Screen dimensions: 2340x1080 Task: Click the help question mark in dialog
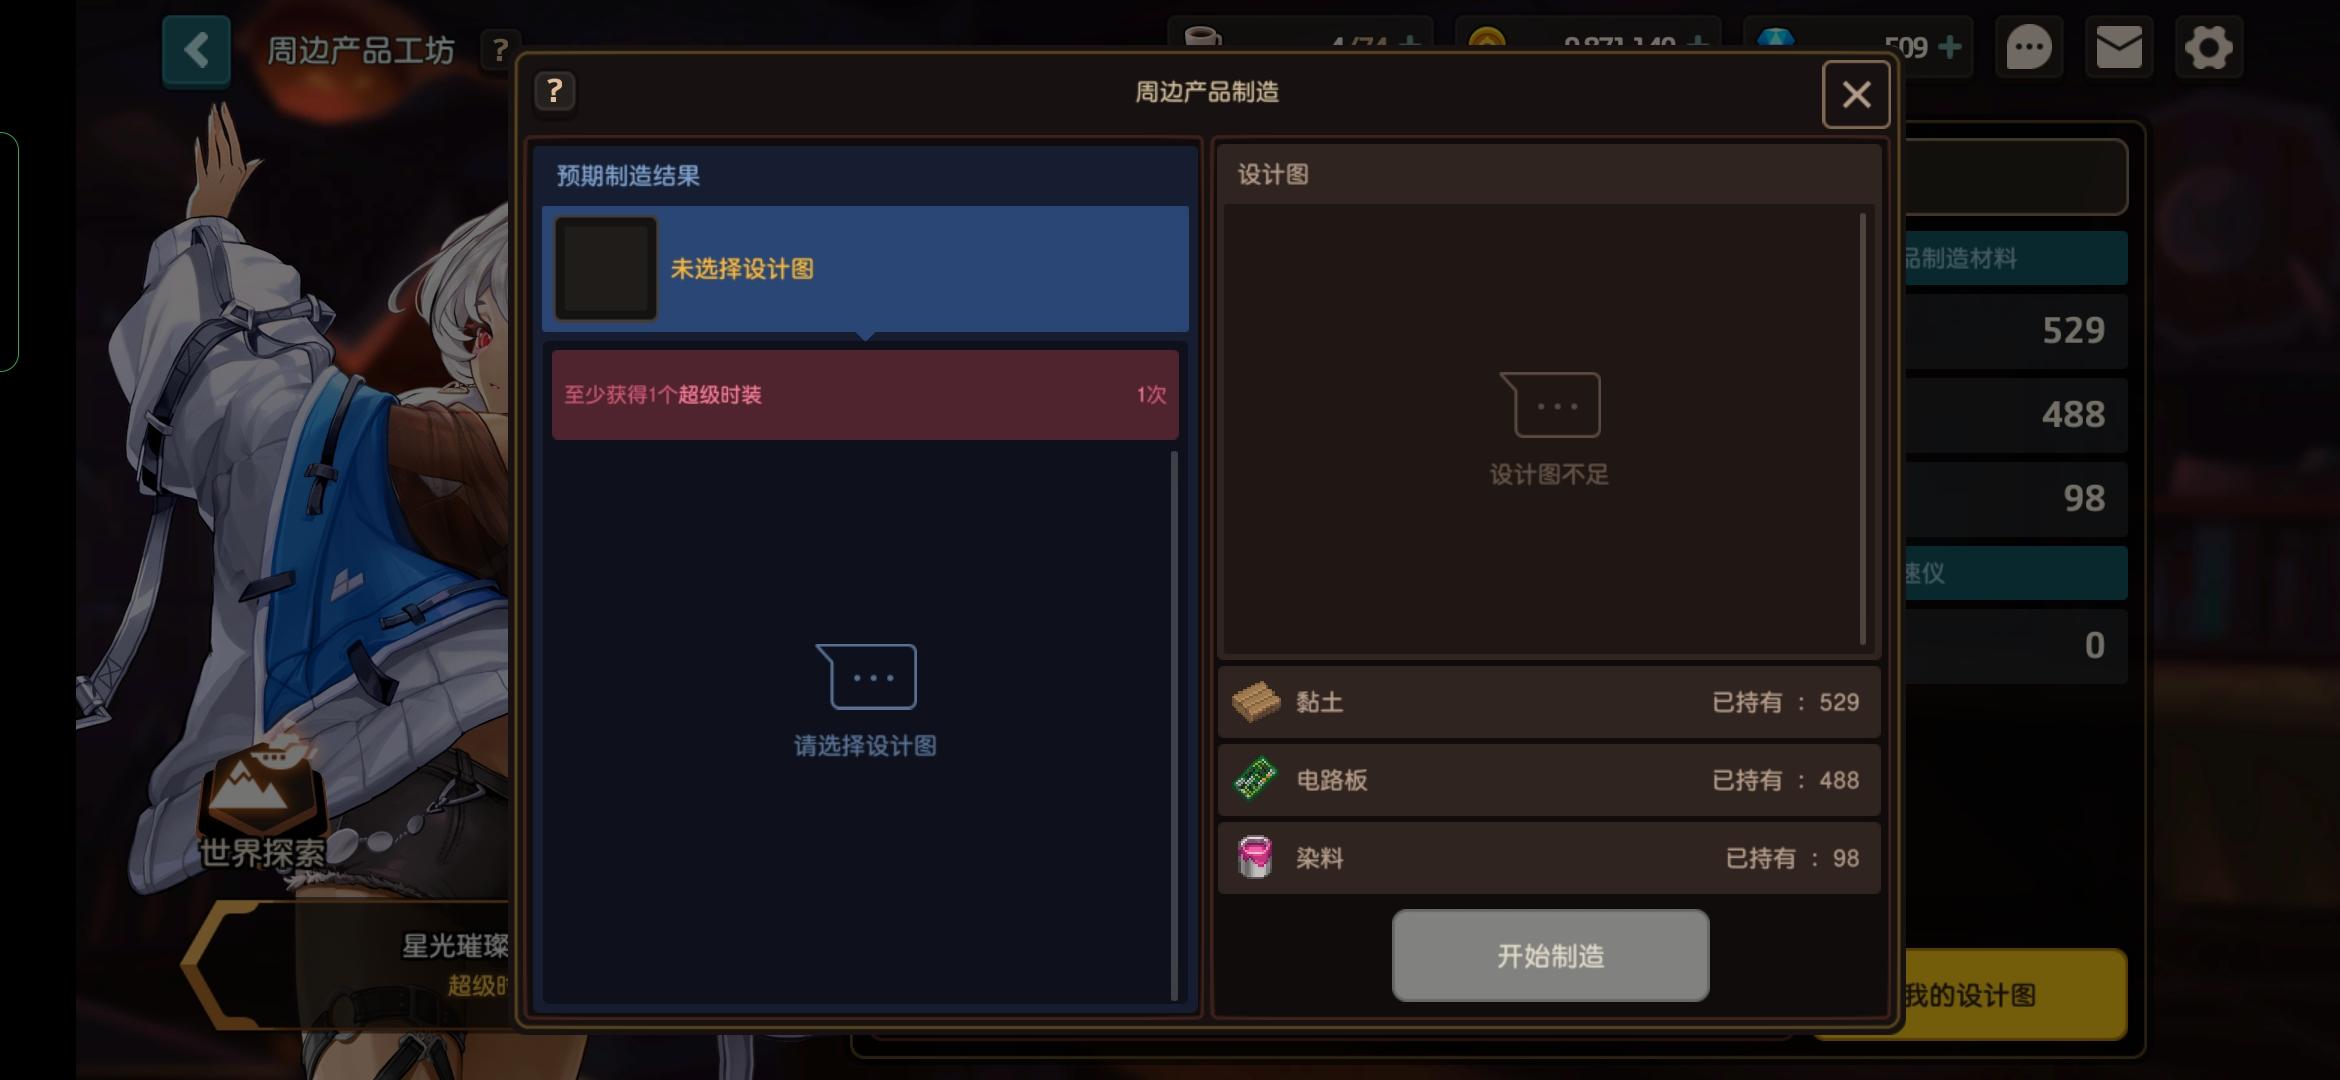coord(555,91)
